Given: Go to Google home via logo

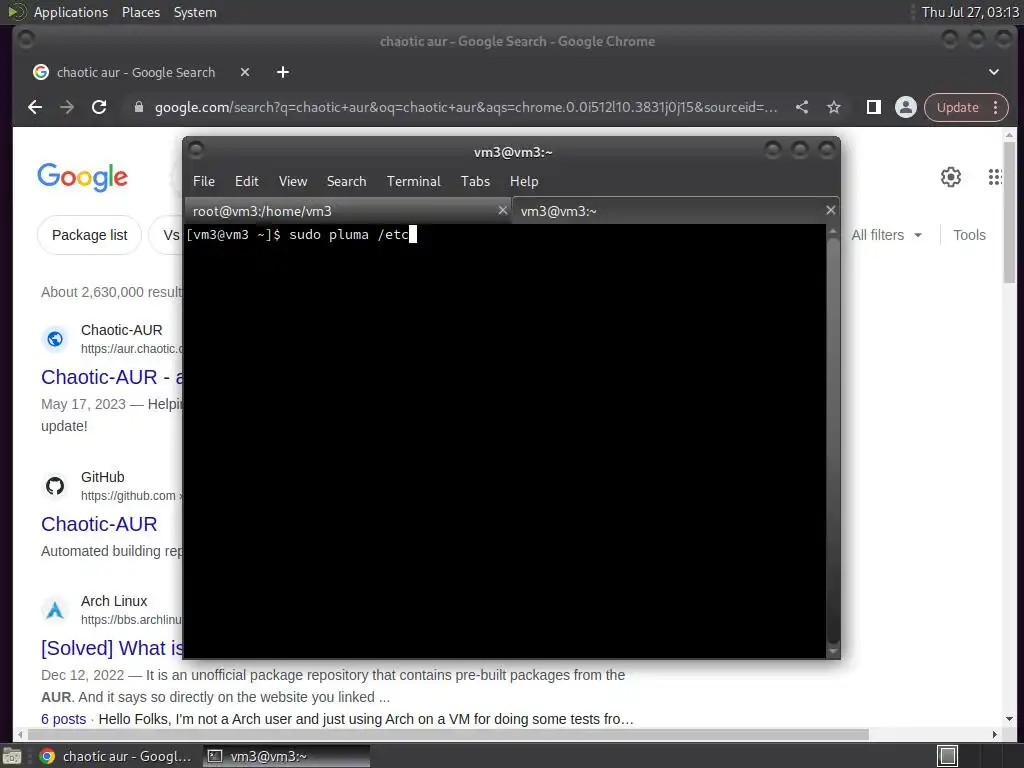Looking at the screenshot, I should (x=82, y=177).
